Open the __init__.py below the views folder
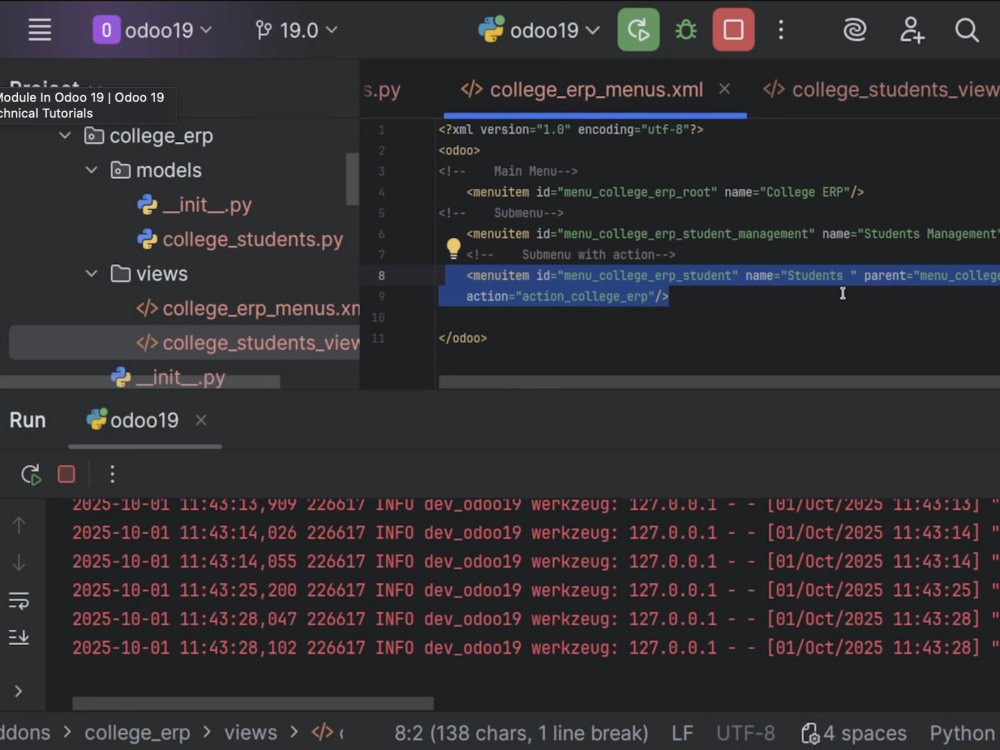1000x750 pixels. click(180, 377)
